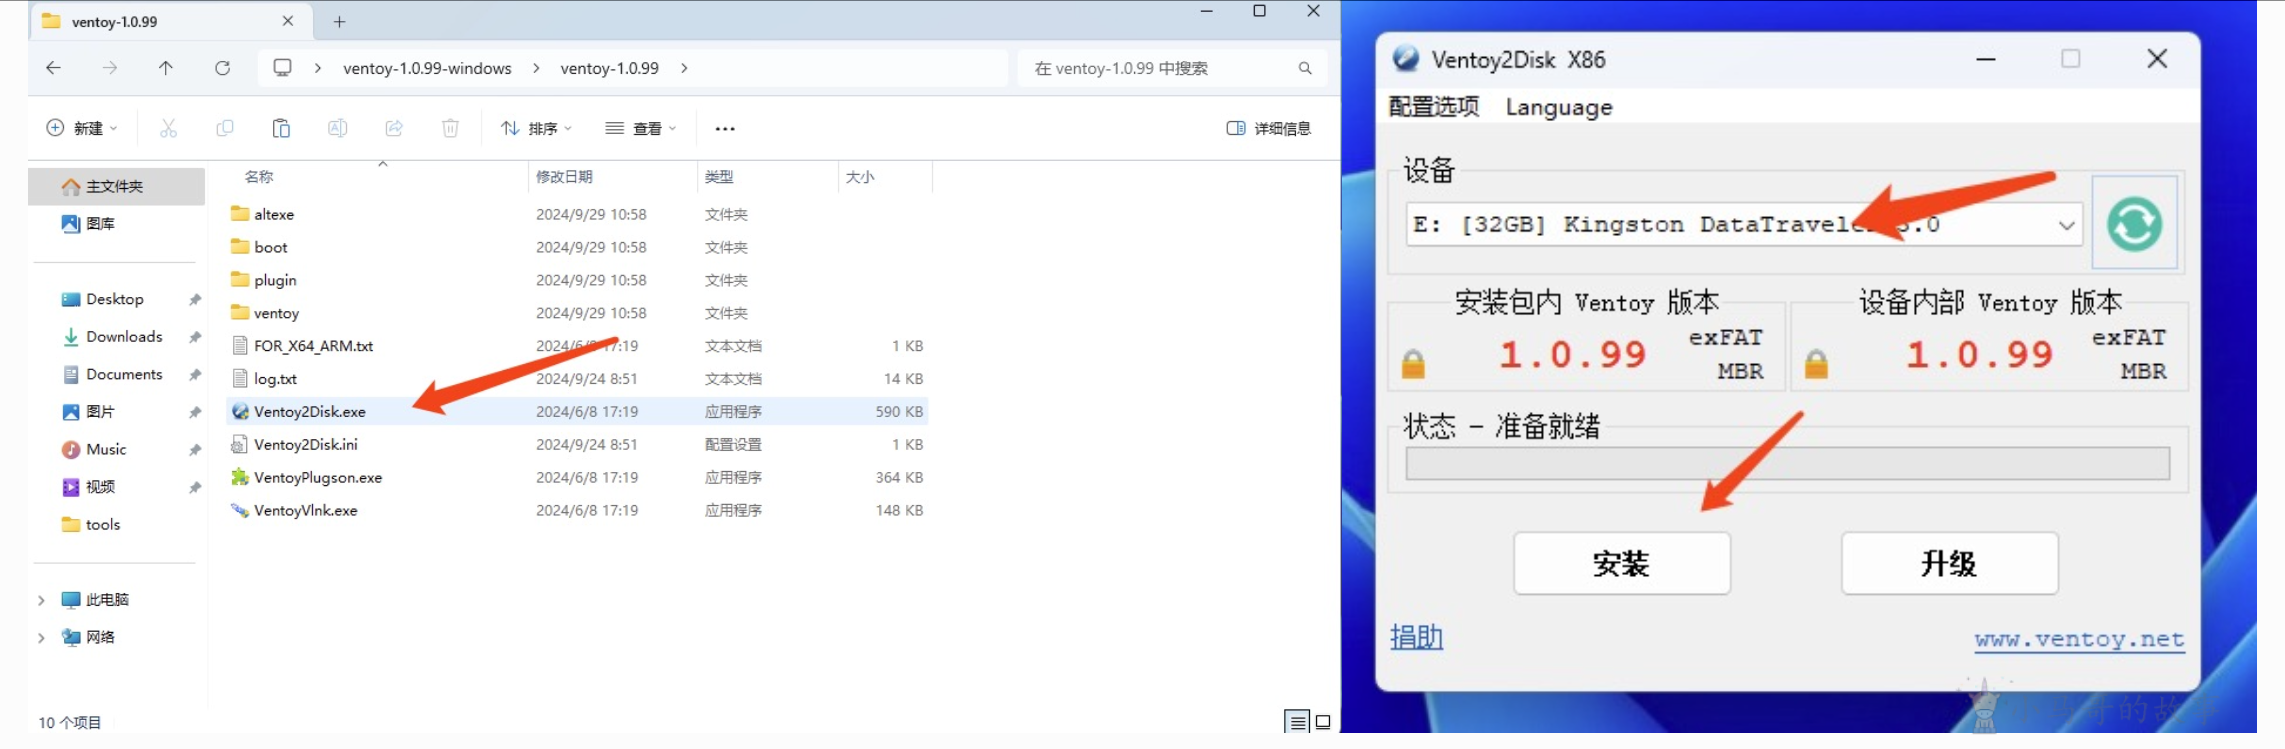
Task: Switch to large thumbnails view icon
Action: coord(1323,721)
